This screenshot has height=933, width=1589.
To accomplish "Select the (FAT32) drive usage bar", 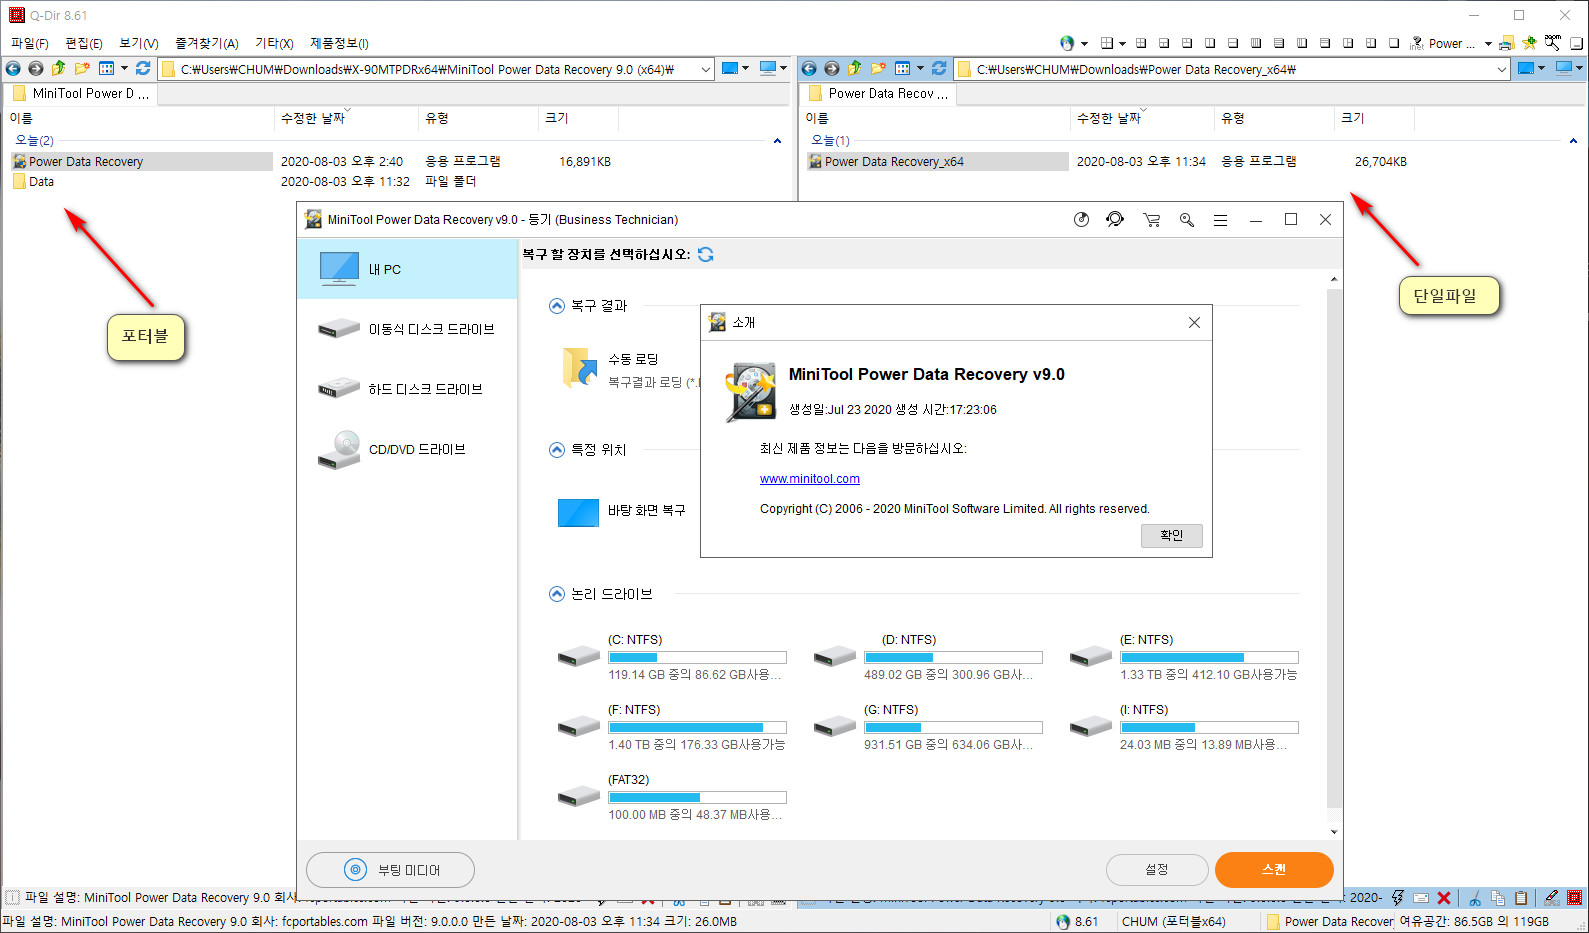I will (x=697, y=797).
